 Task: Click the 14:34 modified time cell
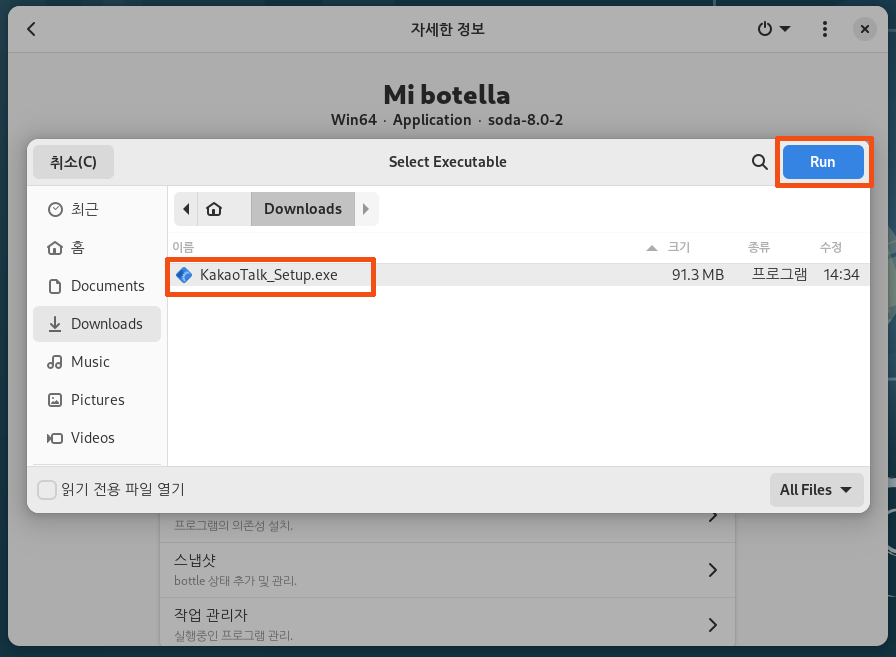click(841, 275)
